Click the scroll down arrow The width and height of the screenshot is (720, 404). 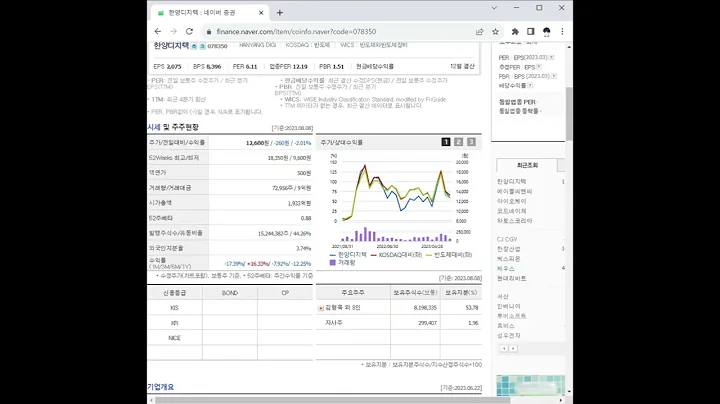pyautogui.click(x=569, y=392)
